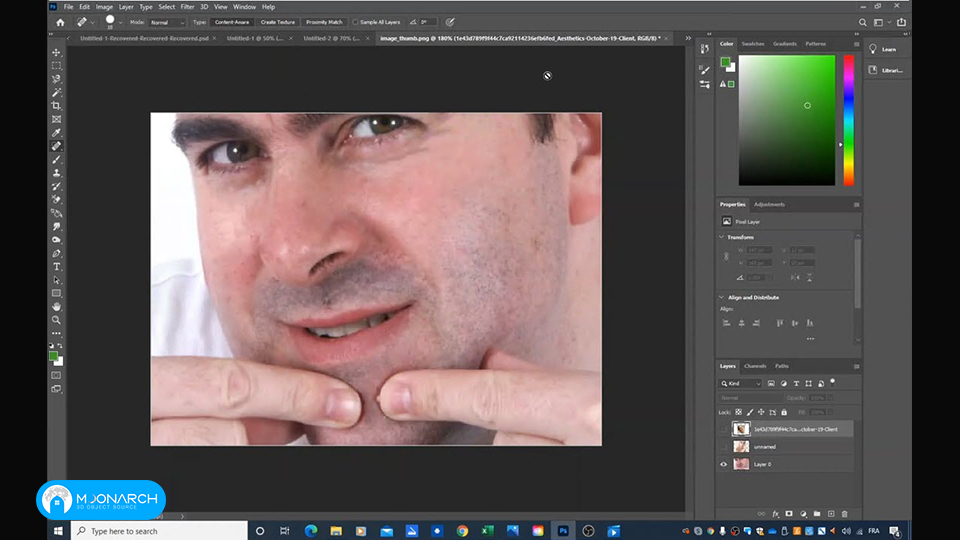
Task: Choose the Proximity Match type button
Action: [324, 22]
